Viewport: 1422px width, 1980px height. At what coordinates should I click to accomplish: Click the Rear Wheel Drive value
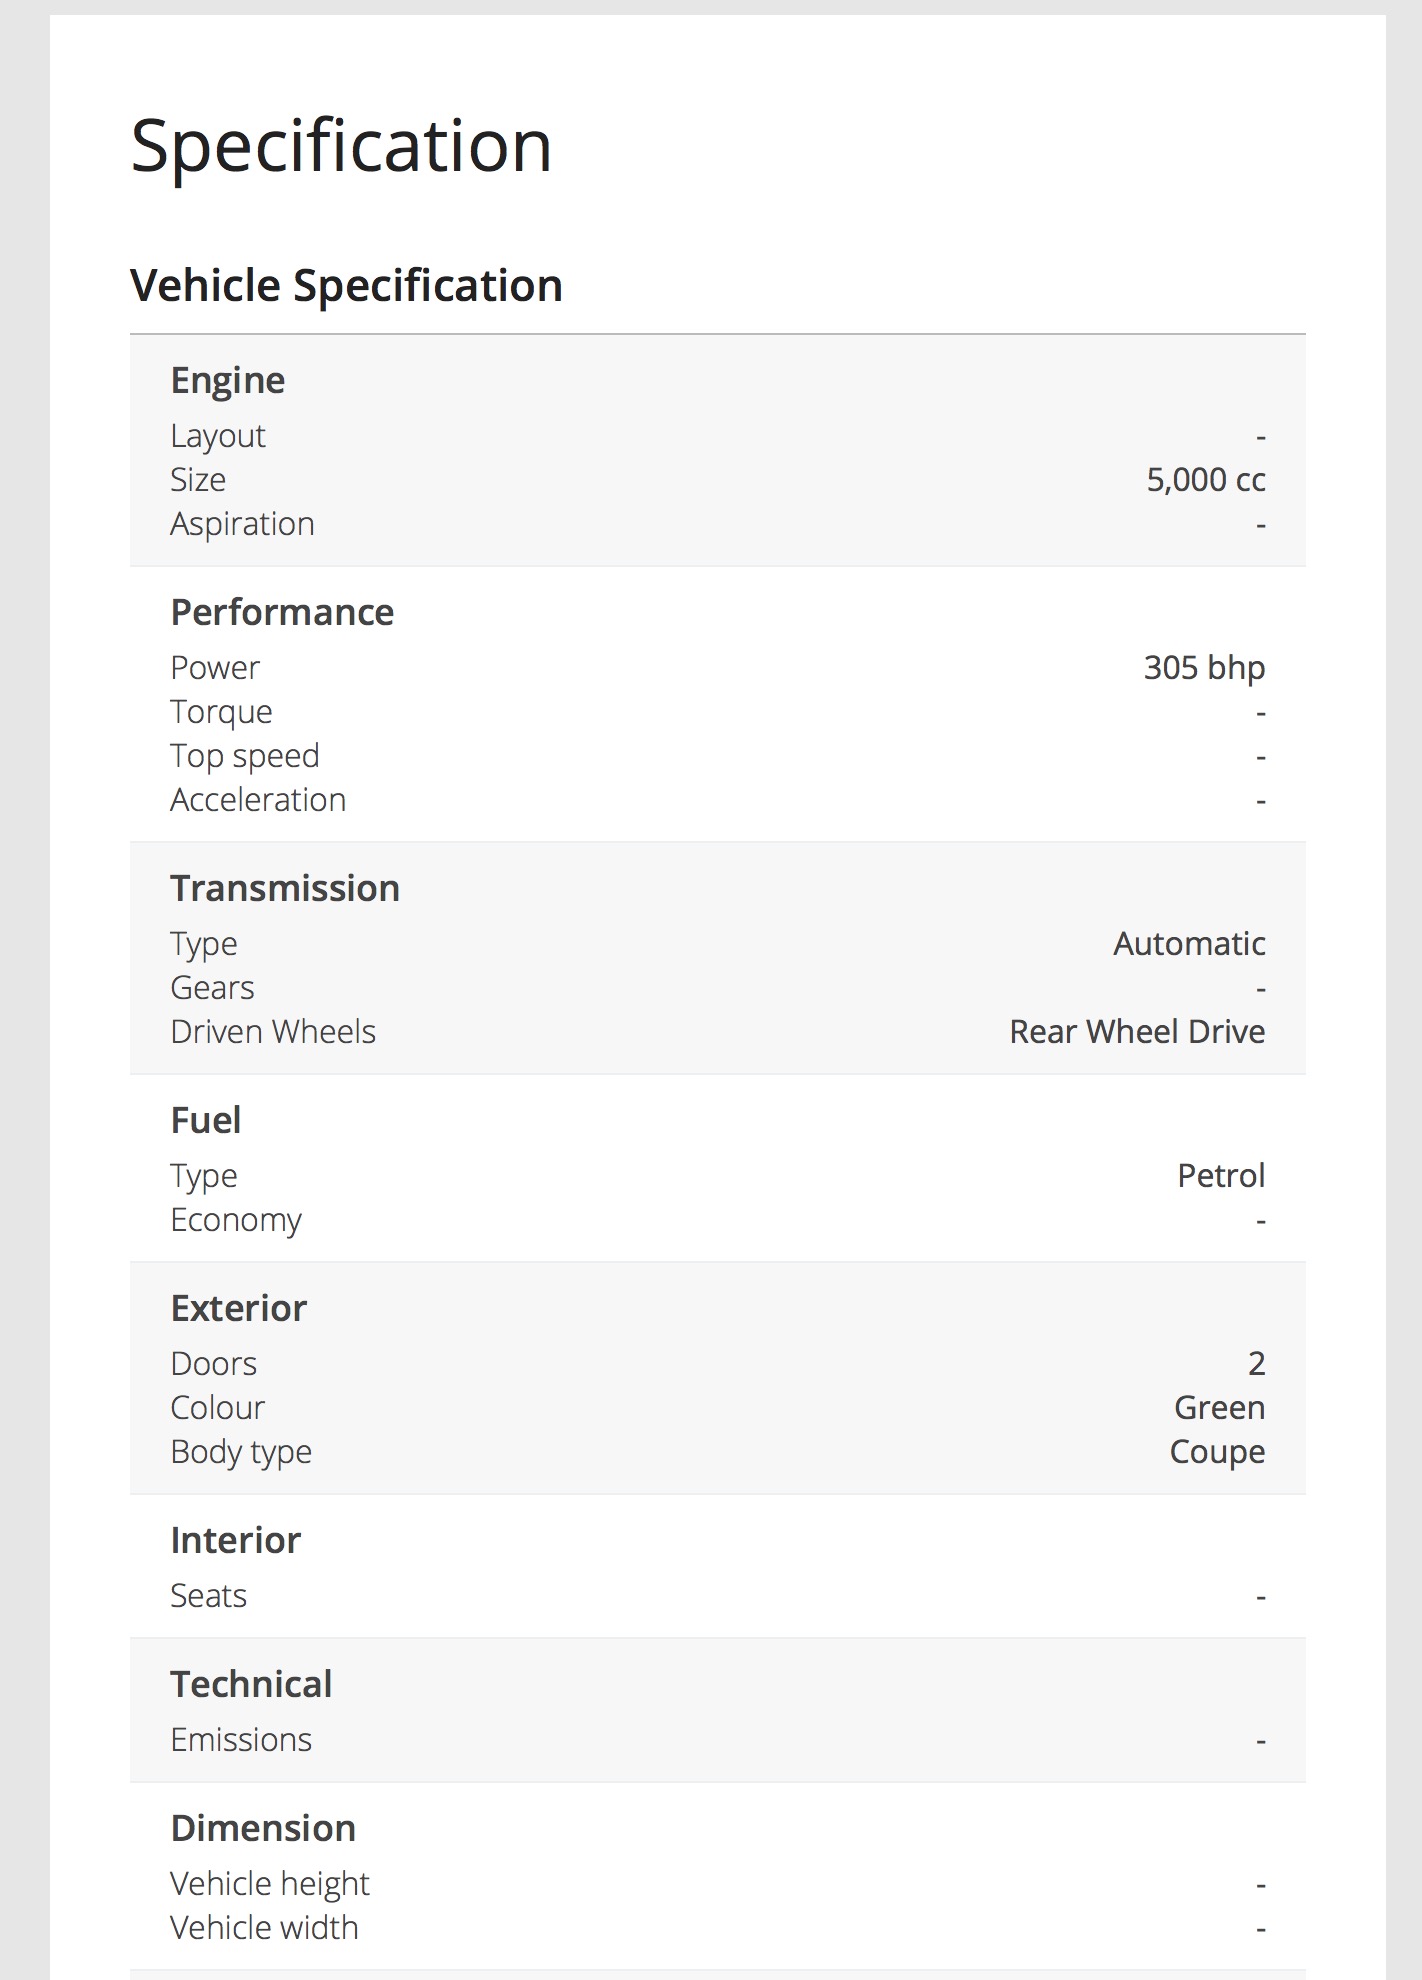pos(1137,1032)
